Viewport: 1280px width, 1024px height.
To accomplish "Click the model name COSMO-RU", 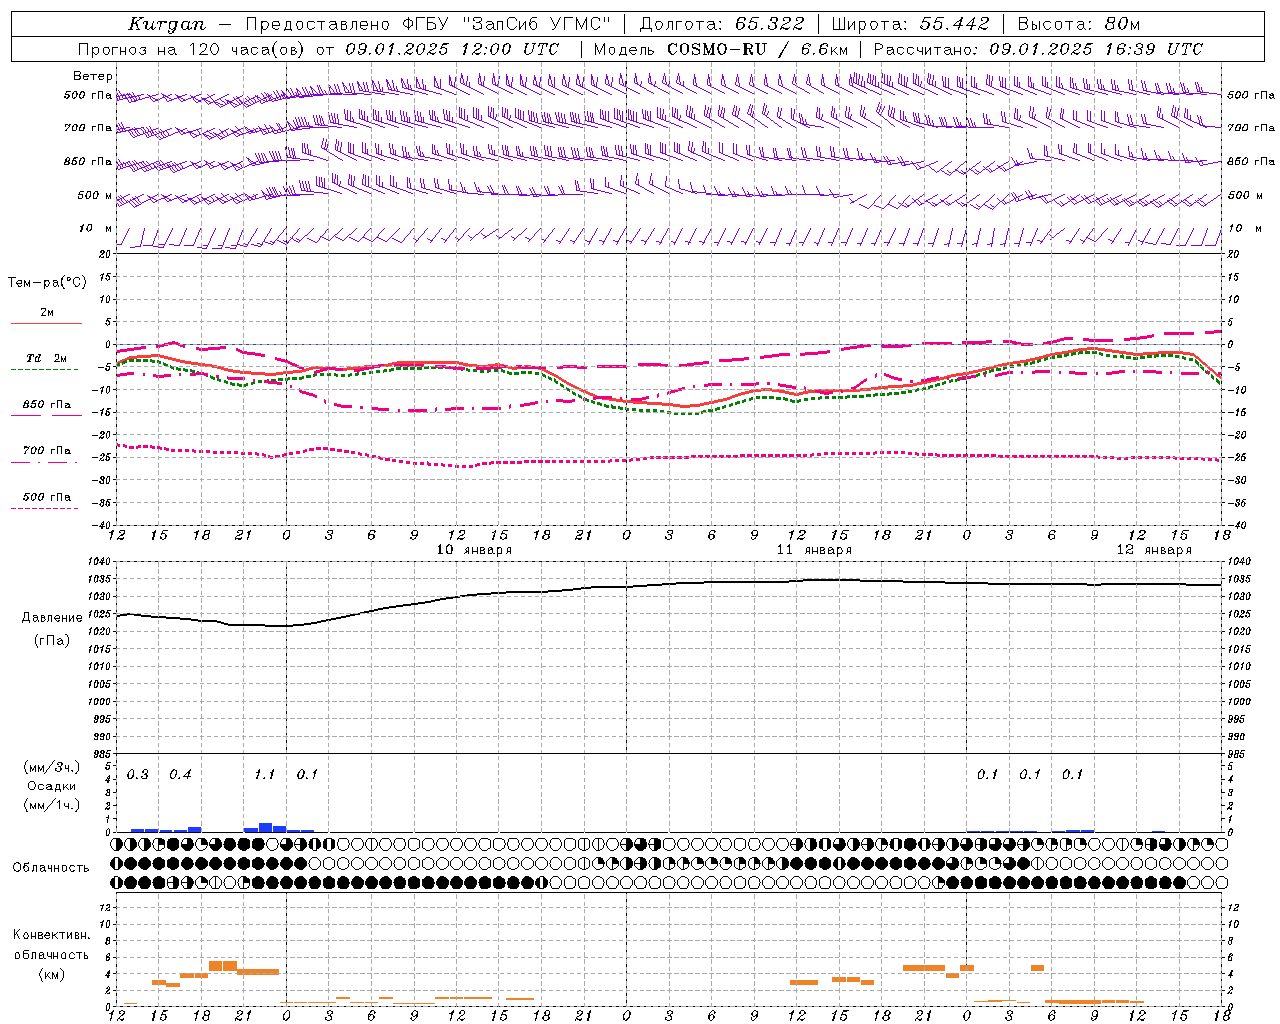I will (717, 49).
